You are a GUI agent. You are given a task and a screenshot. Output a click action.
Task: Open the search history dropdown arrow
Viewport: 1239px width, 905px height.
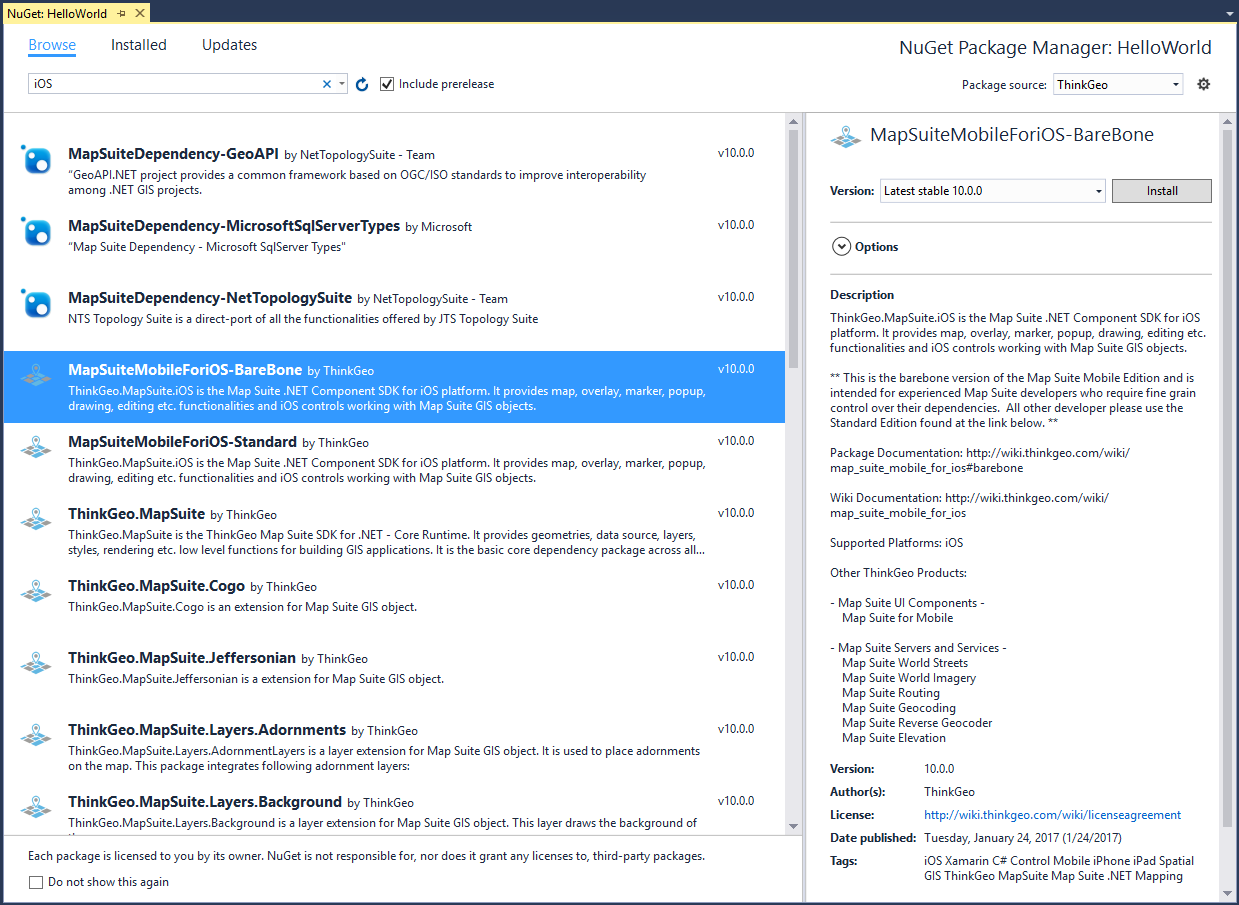click(341, 84)
